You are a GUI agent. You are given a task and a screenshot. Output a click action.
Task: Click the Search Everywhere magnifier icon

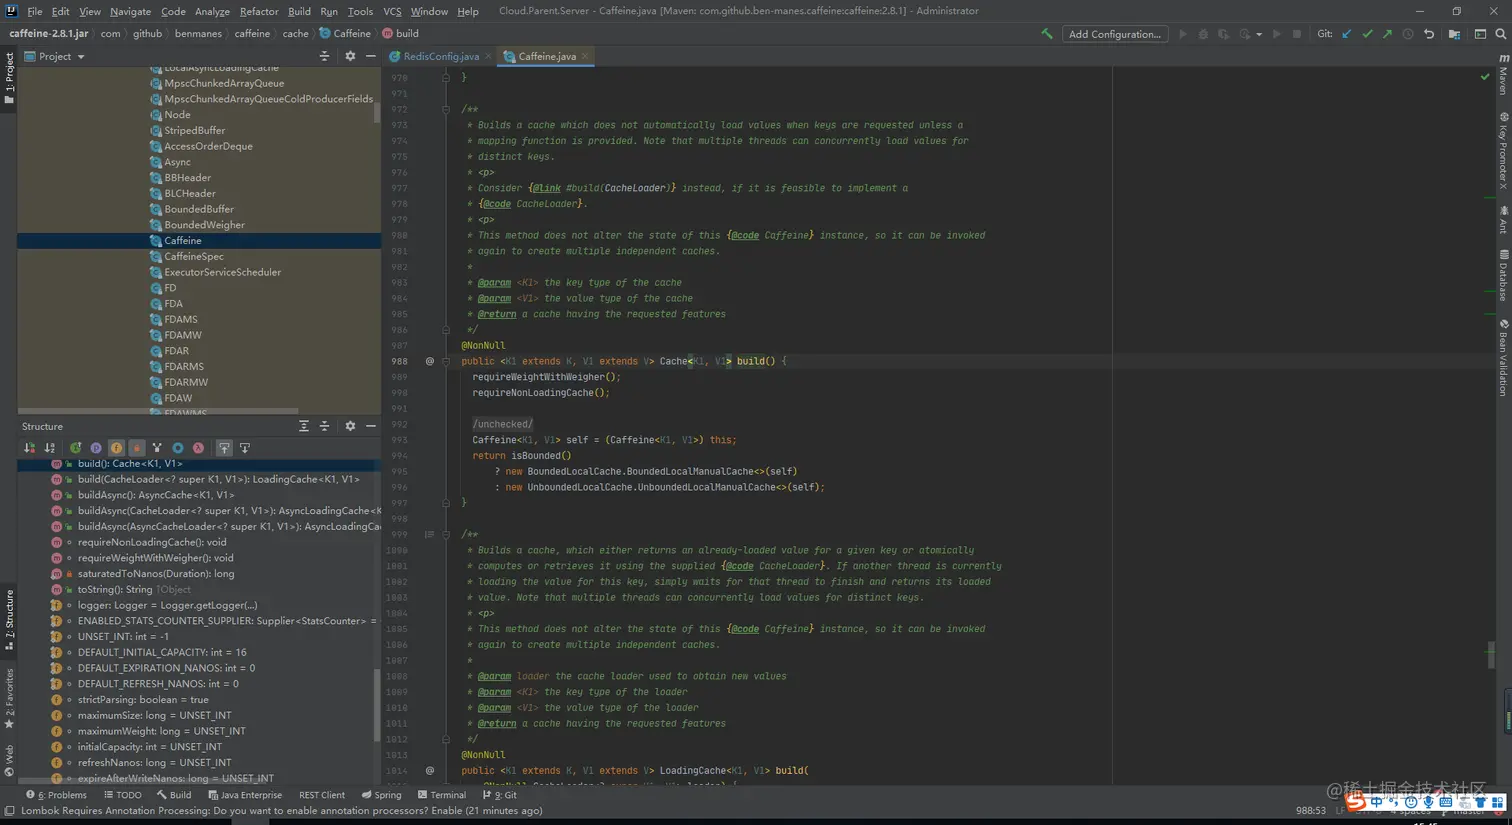(x=1501, y=34)
